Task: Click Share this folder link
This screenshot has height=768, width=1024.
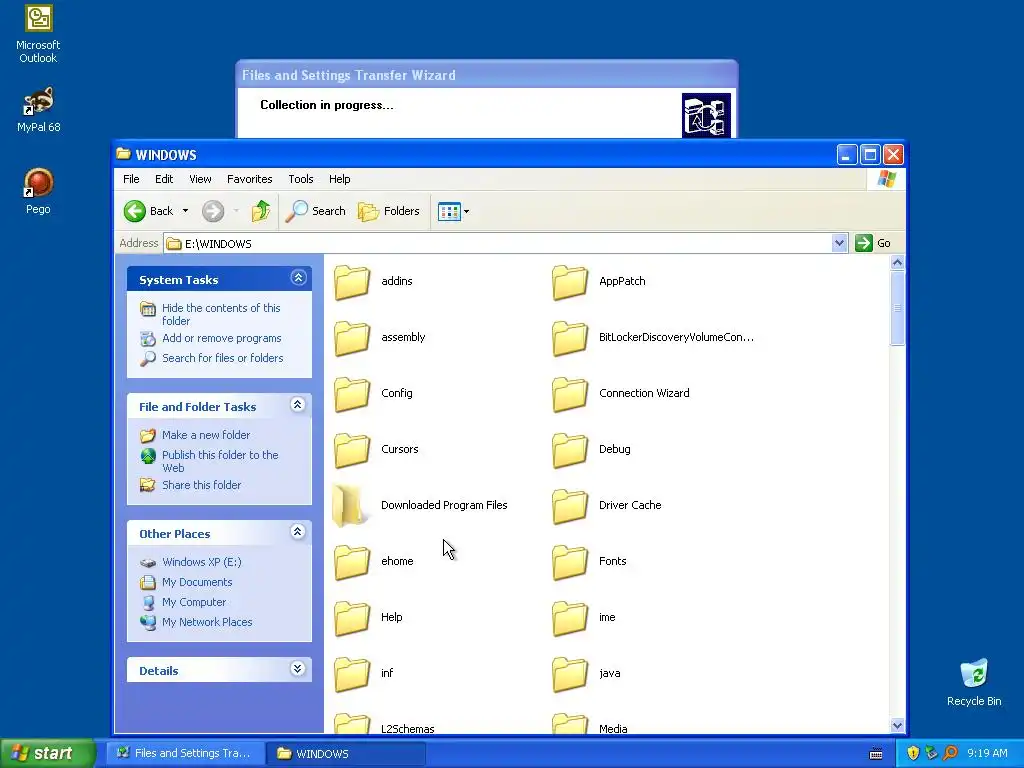Action: click(201, 485)
